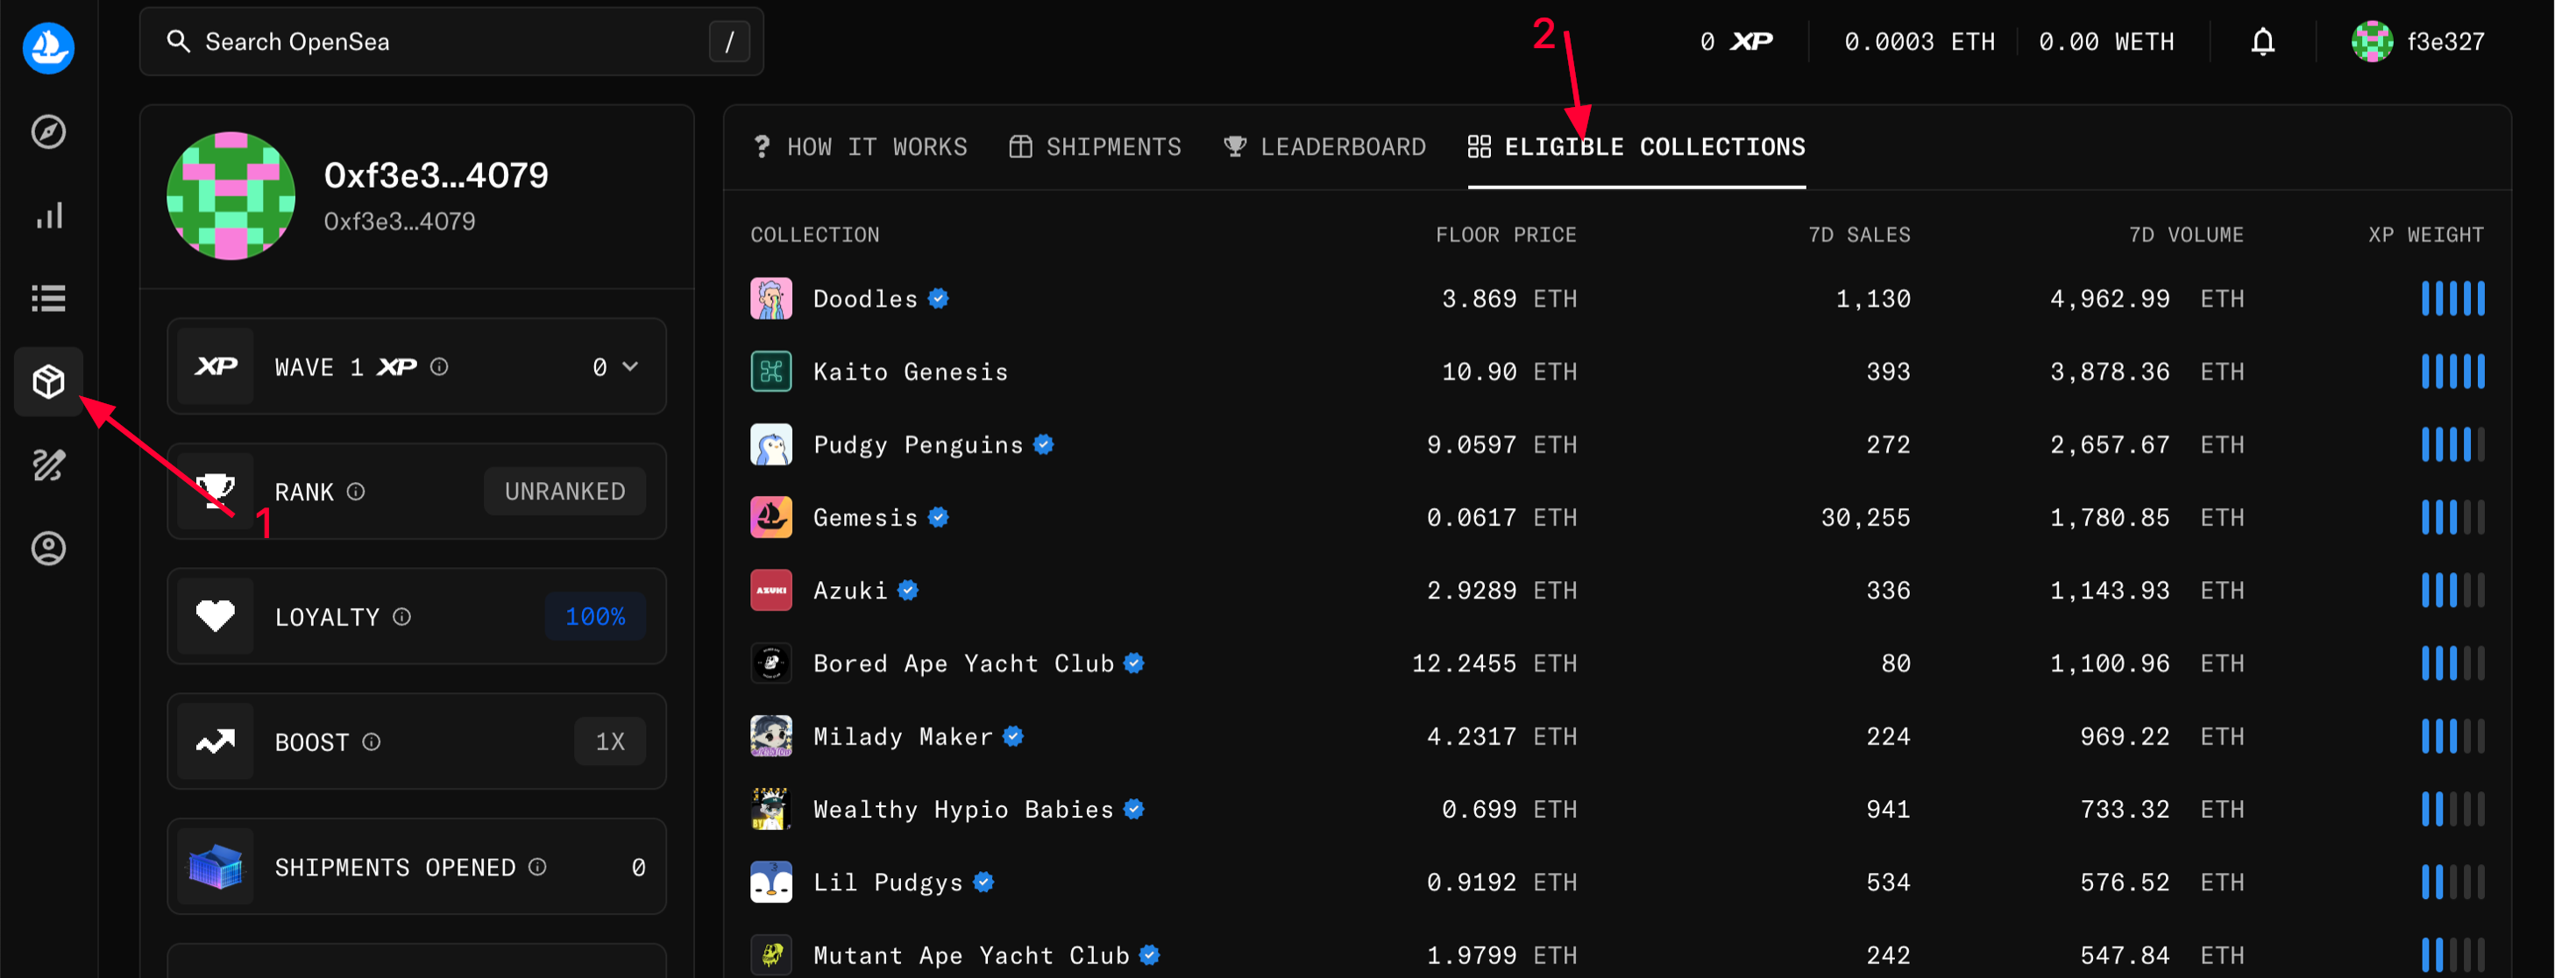
Task: Click info icon next to LOYALTY
Action: 402,616
